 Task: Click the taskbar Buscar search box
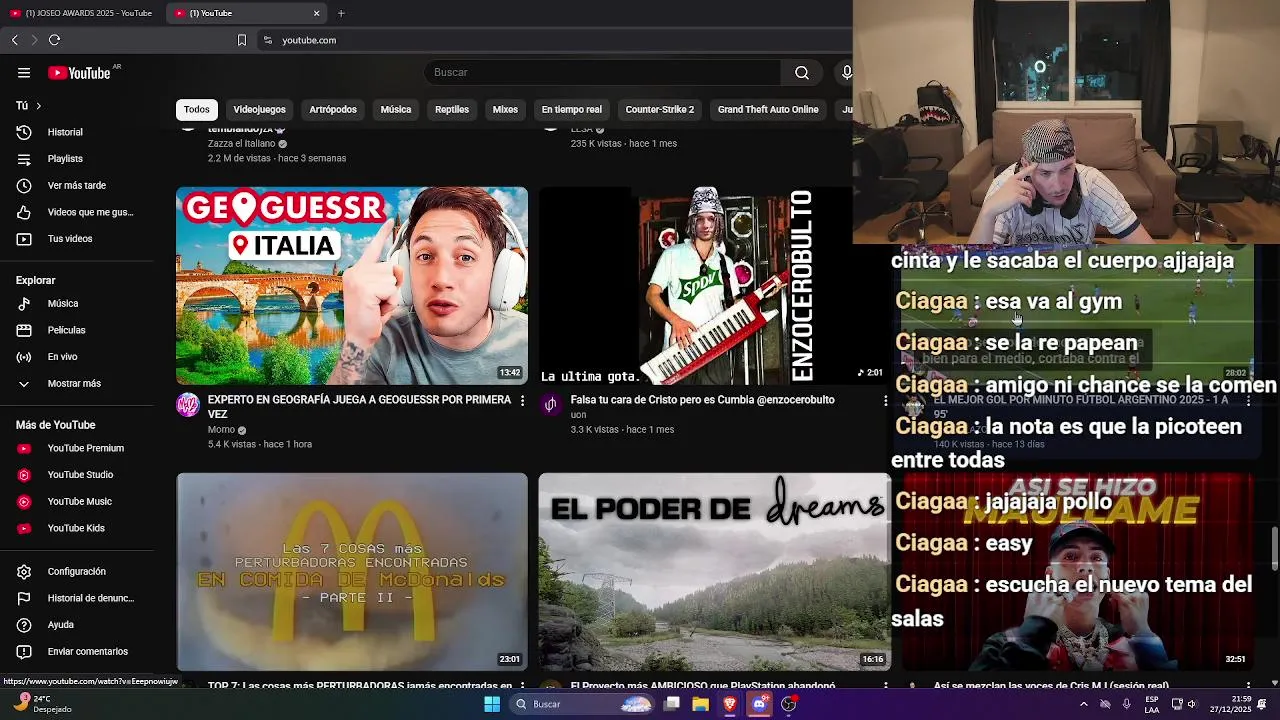(x=583, y=704)
